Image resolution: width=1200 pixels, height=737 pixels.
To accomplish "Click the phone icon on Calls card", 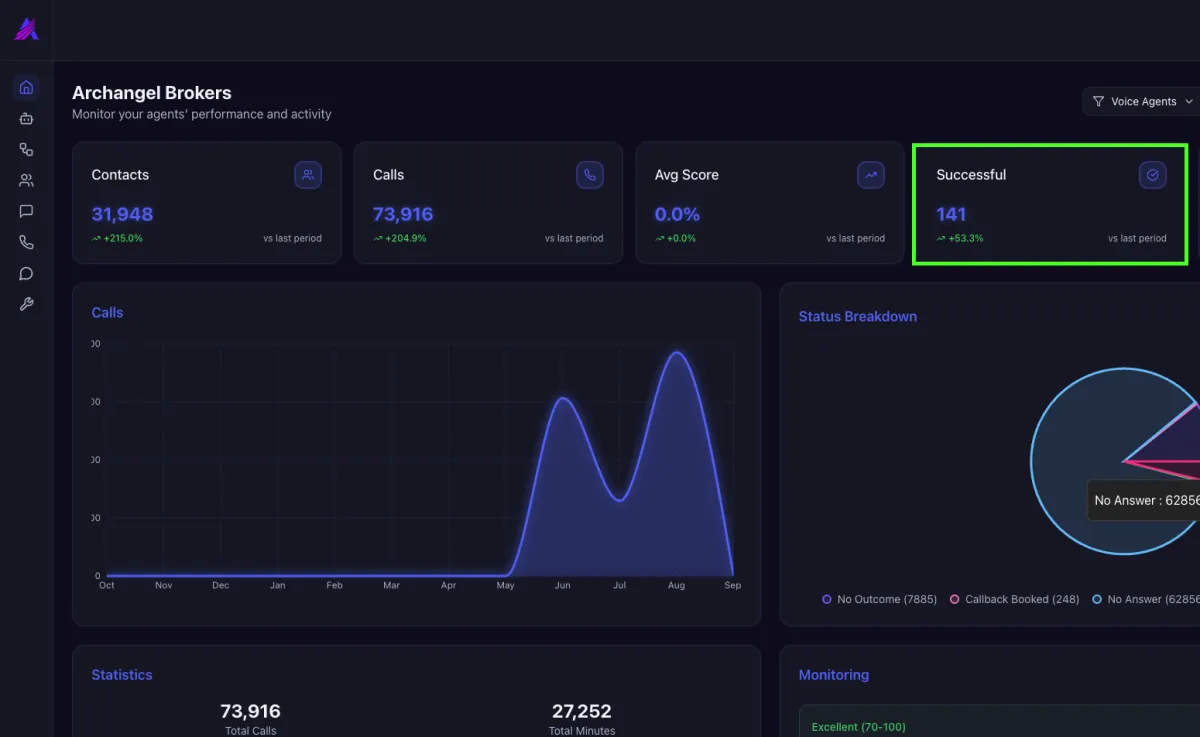I will pos(590,175).
